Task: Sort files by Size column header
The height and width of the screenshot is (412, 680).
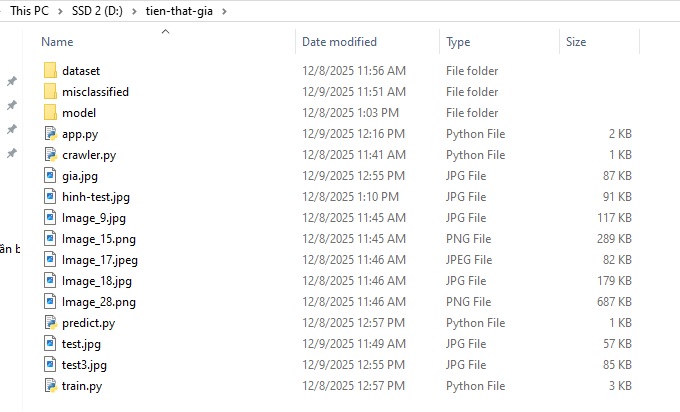Action: 576,42
